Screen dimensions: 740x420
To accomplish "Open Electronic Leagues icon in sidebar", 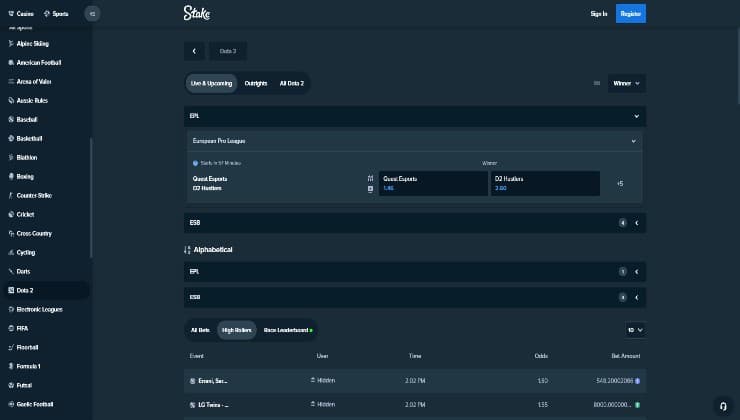I will [11, 309].
